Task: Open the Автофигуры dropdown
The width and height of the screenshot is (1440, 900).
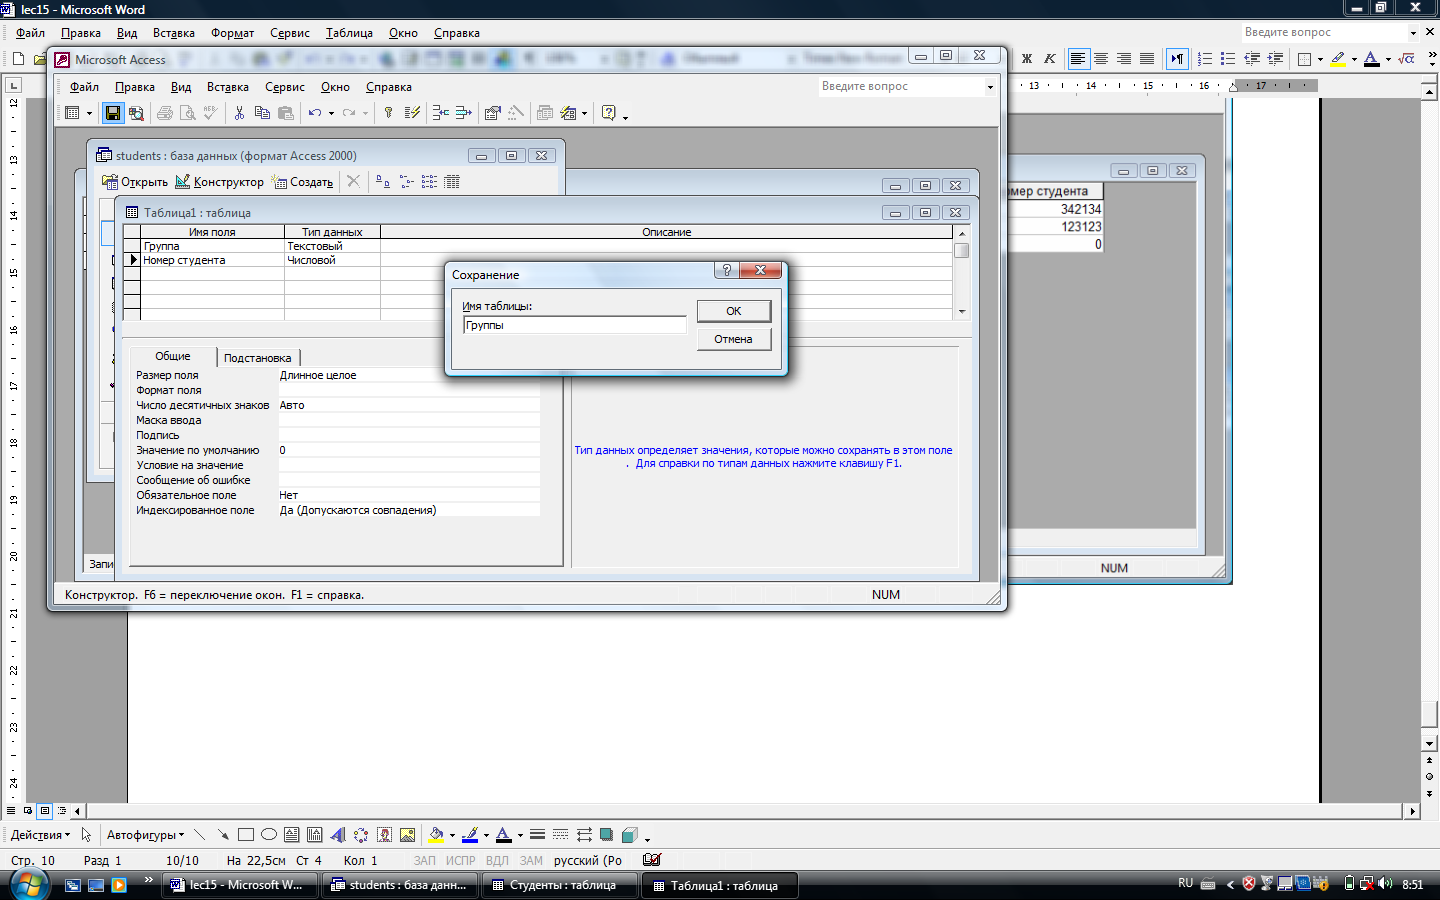Action: pyautogui.click(x=145, y=835)
